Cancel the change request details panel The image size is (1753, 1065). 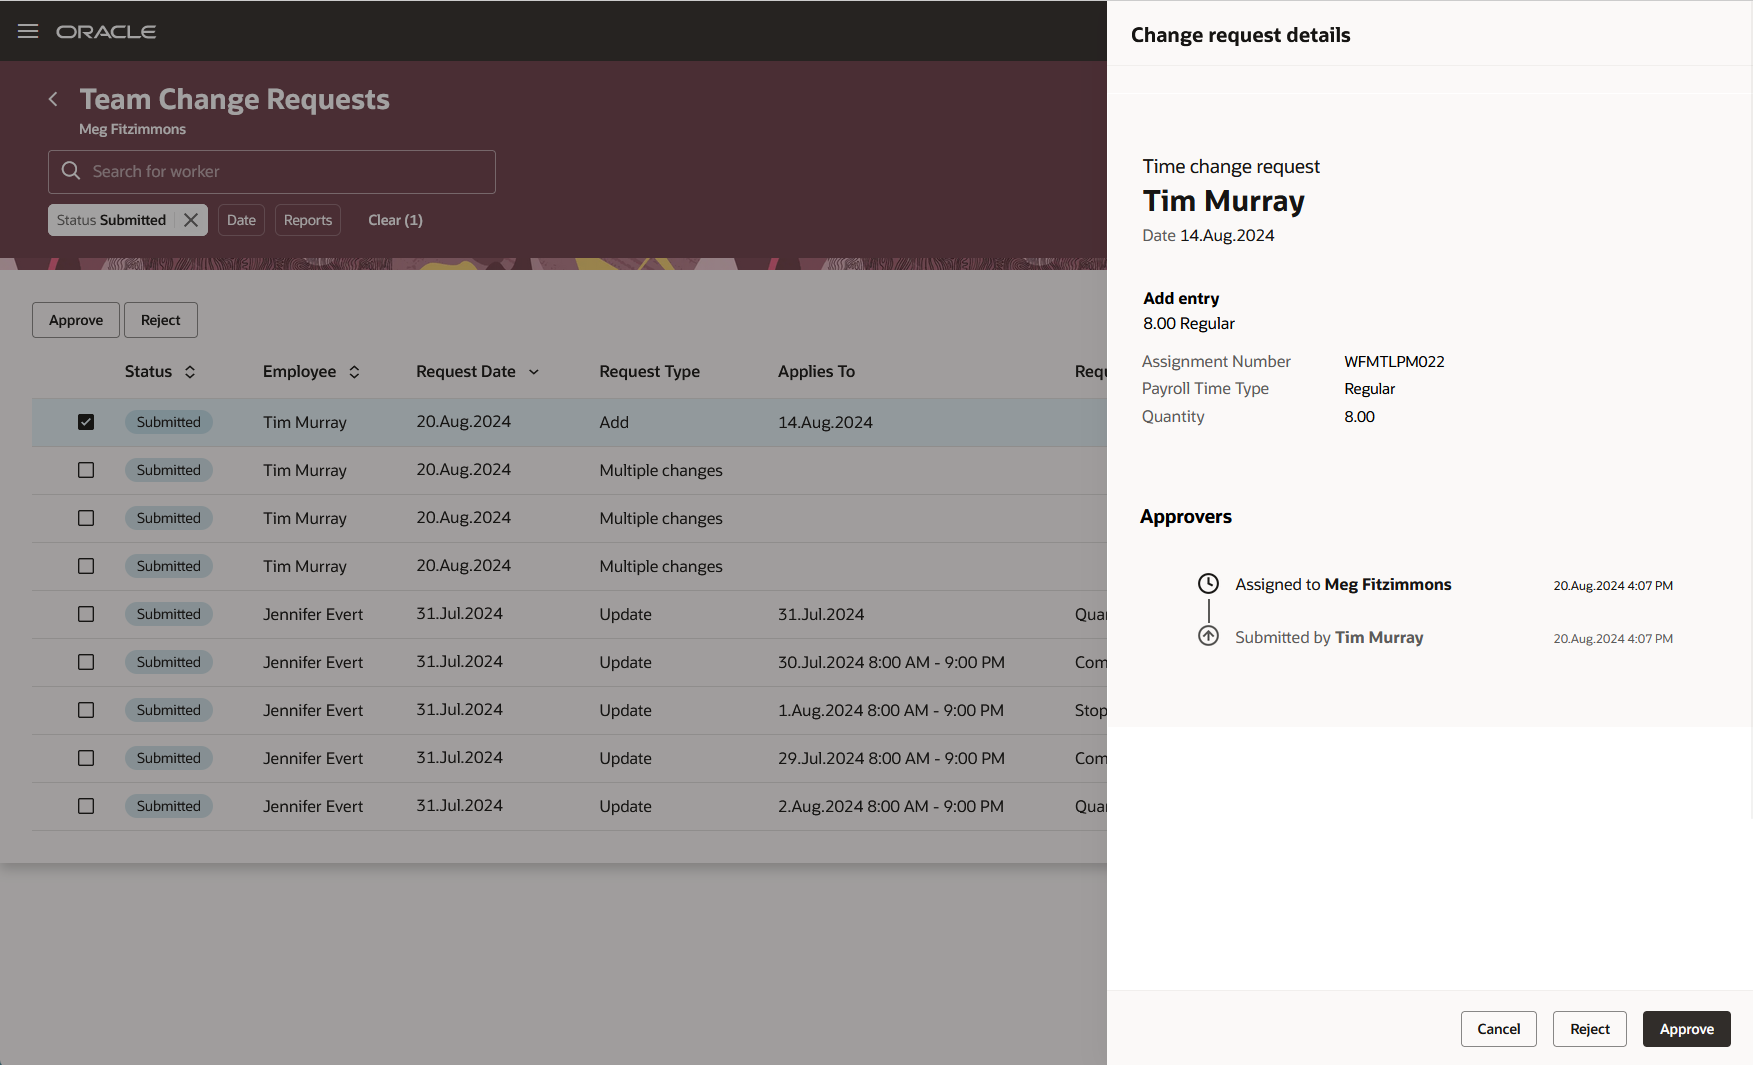(1498, 1029)
